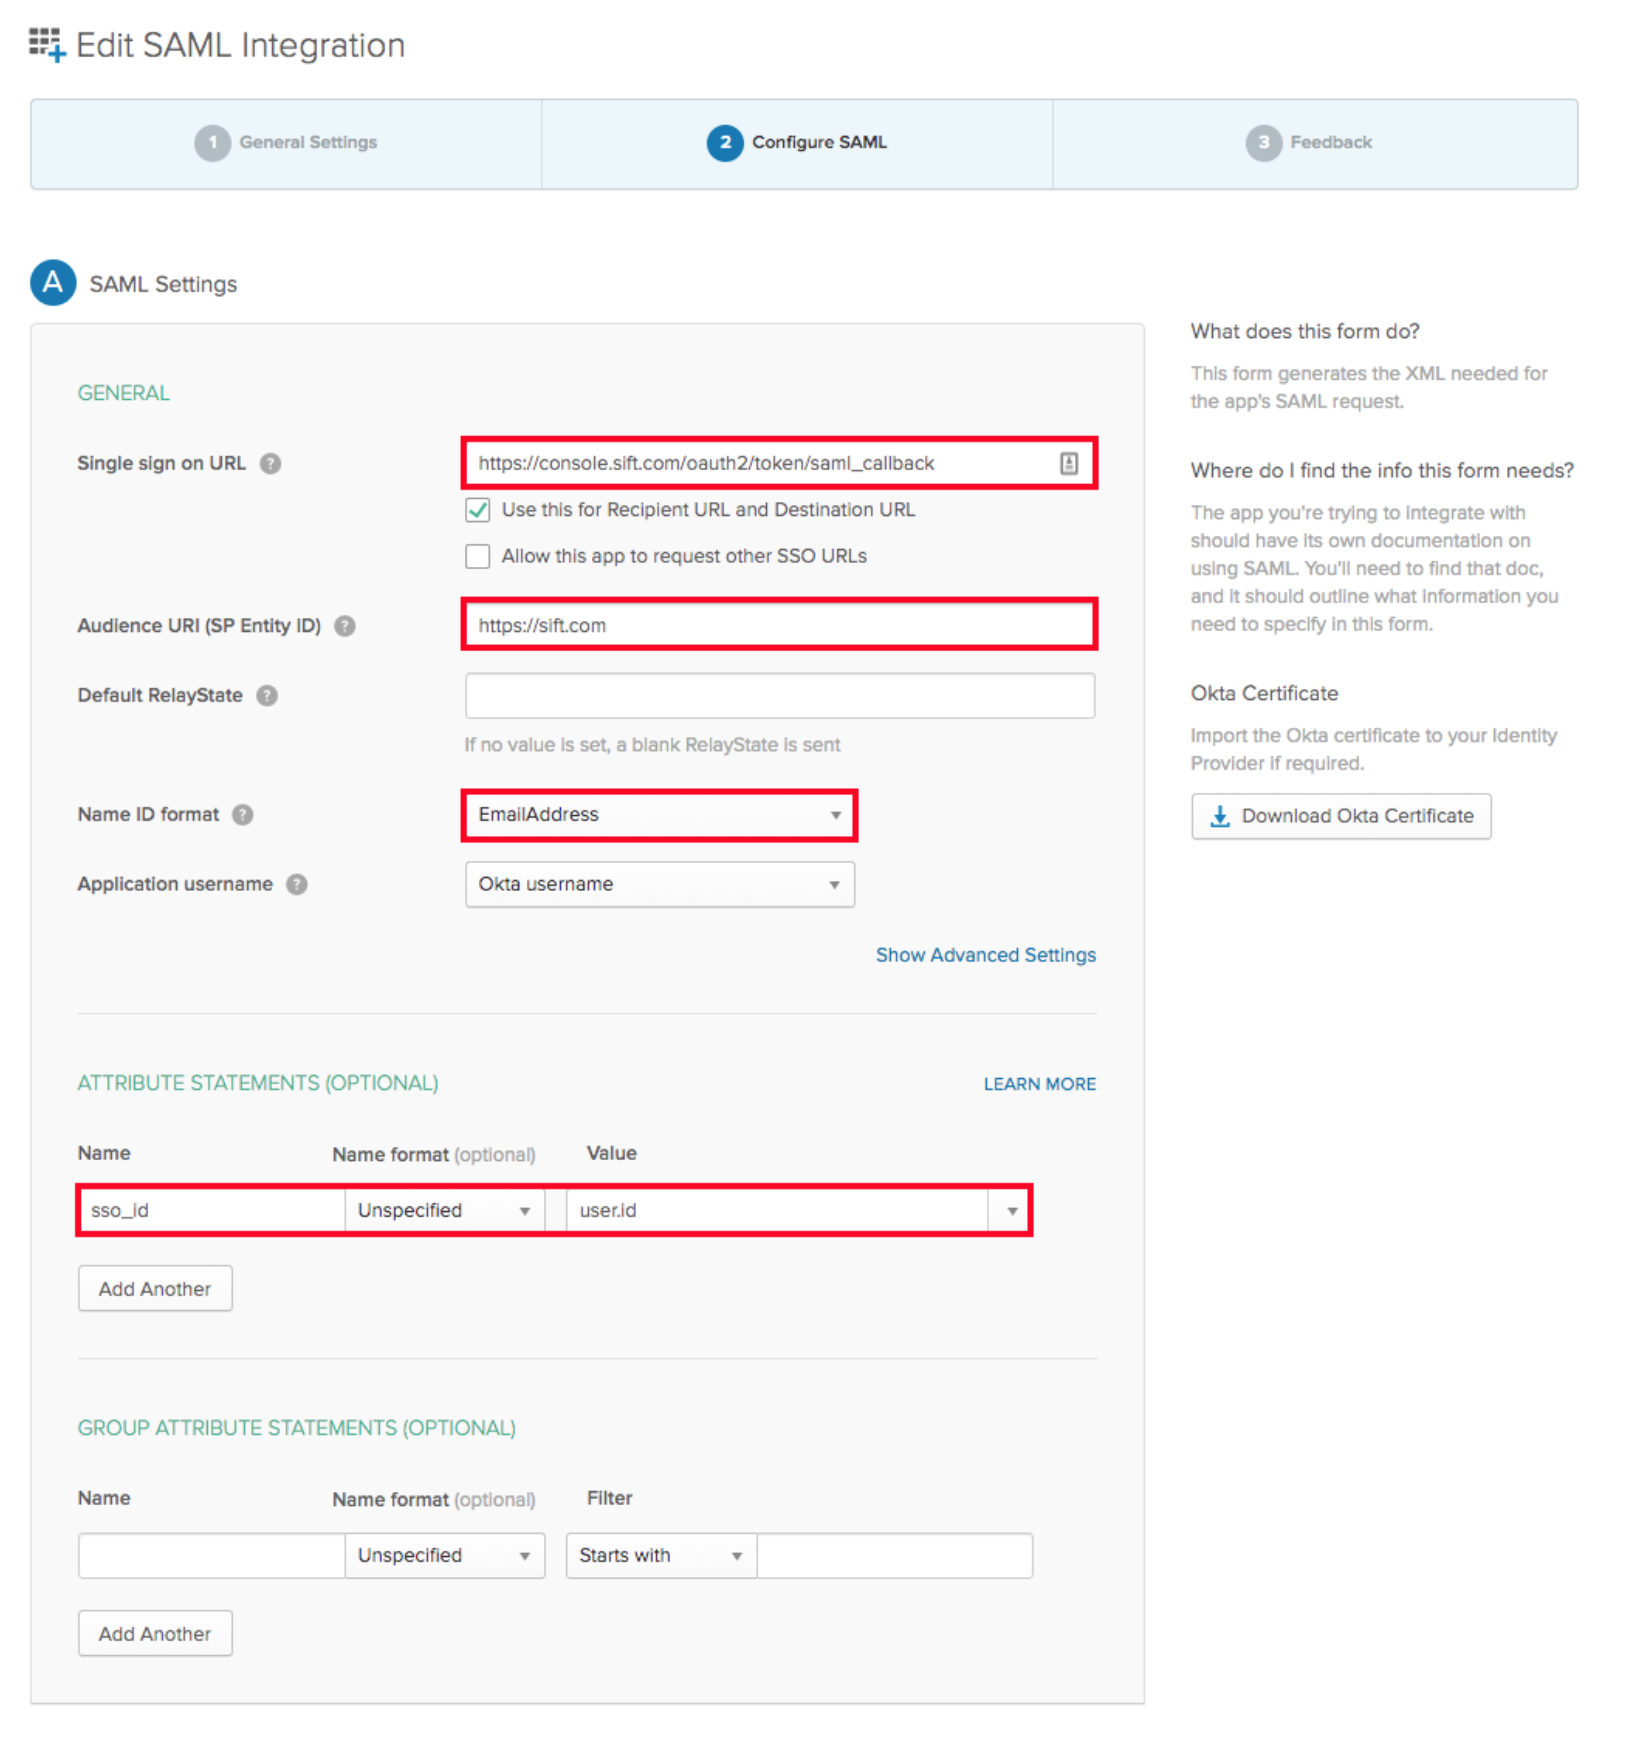Open the sso_id Name format dropdown
Screen dimensions: 1630x1740
445,1211
